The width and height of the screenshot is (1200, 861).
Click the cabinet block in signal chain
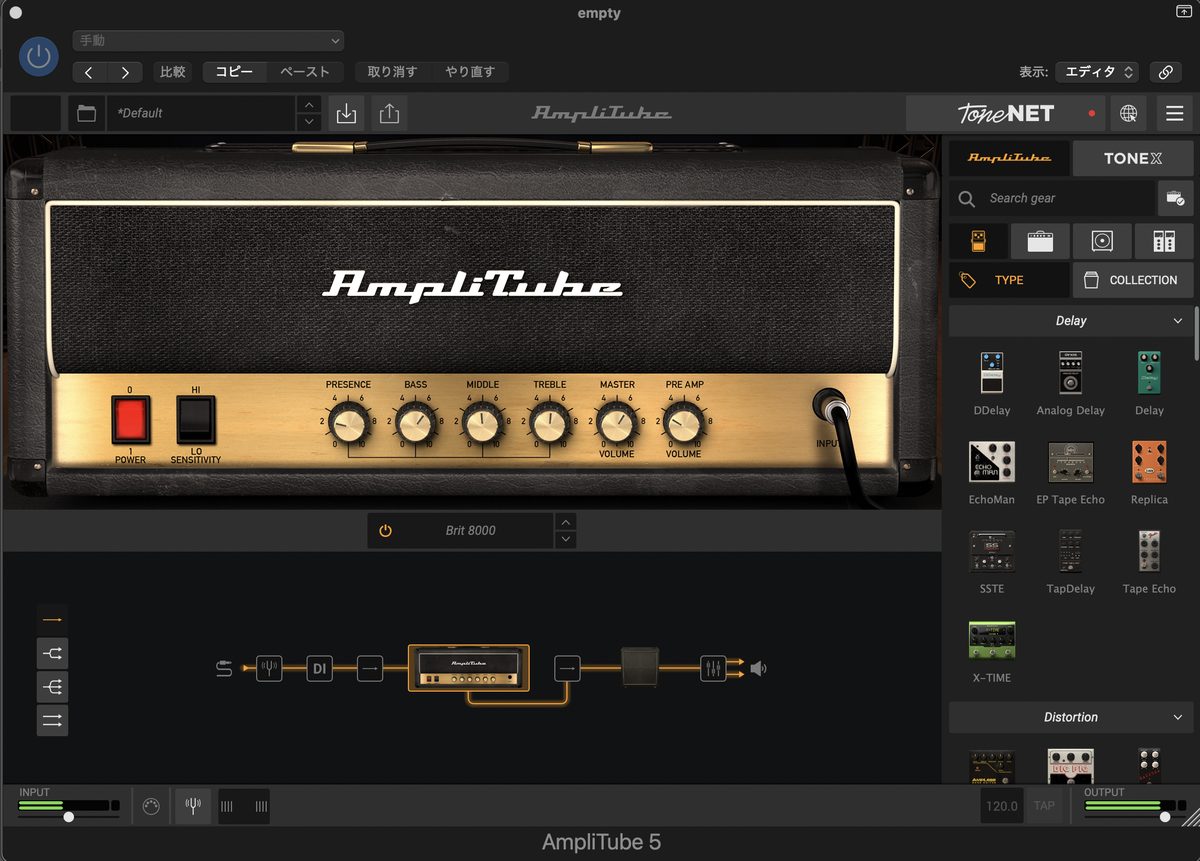click(639, 668)
